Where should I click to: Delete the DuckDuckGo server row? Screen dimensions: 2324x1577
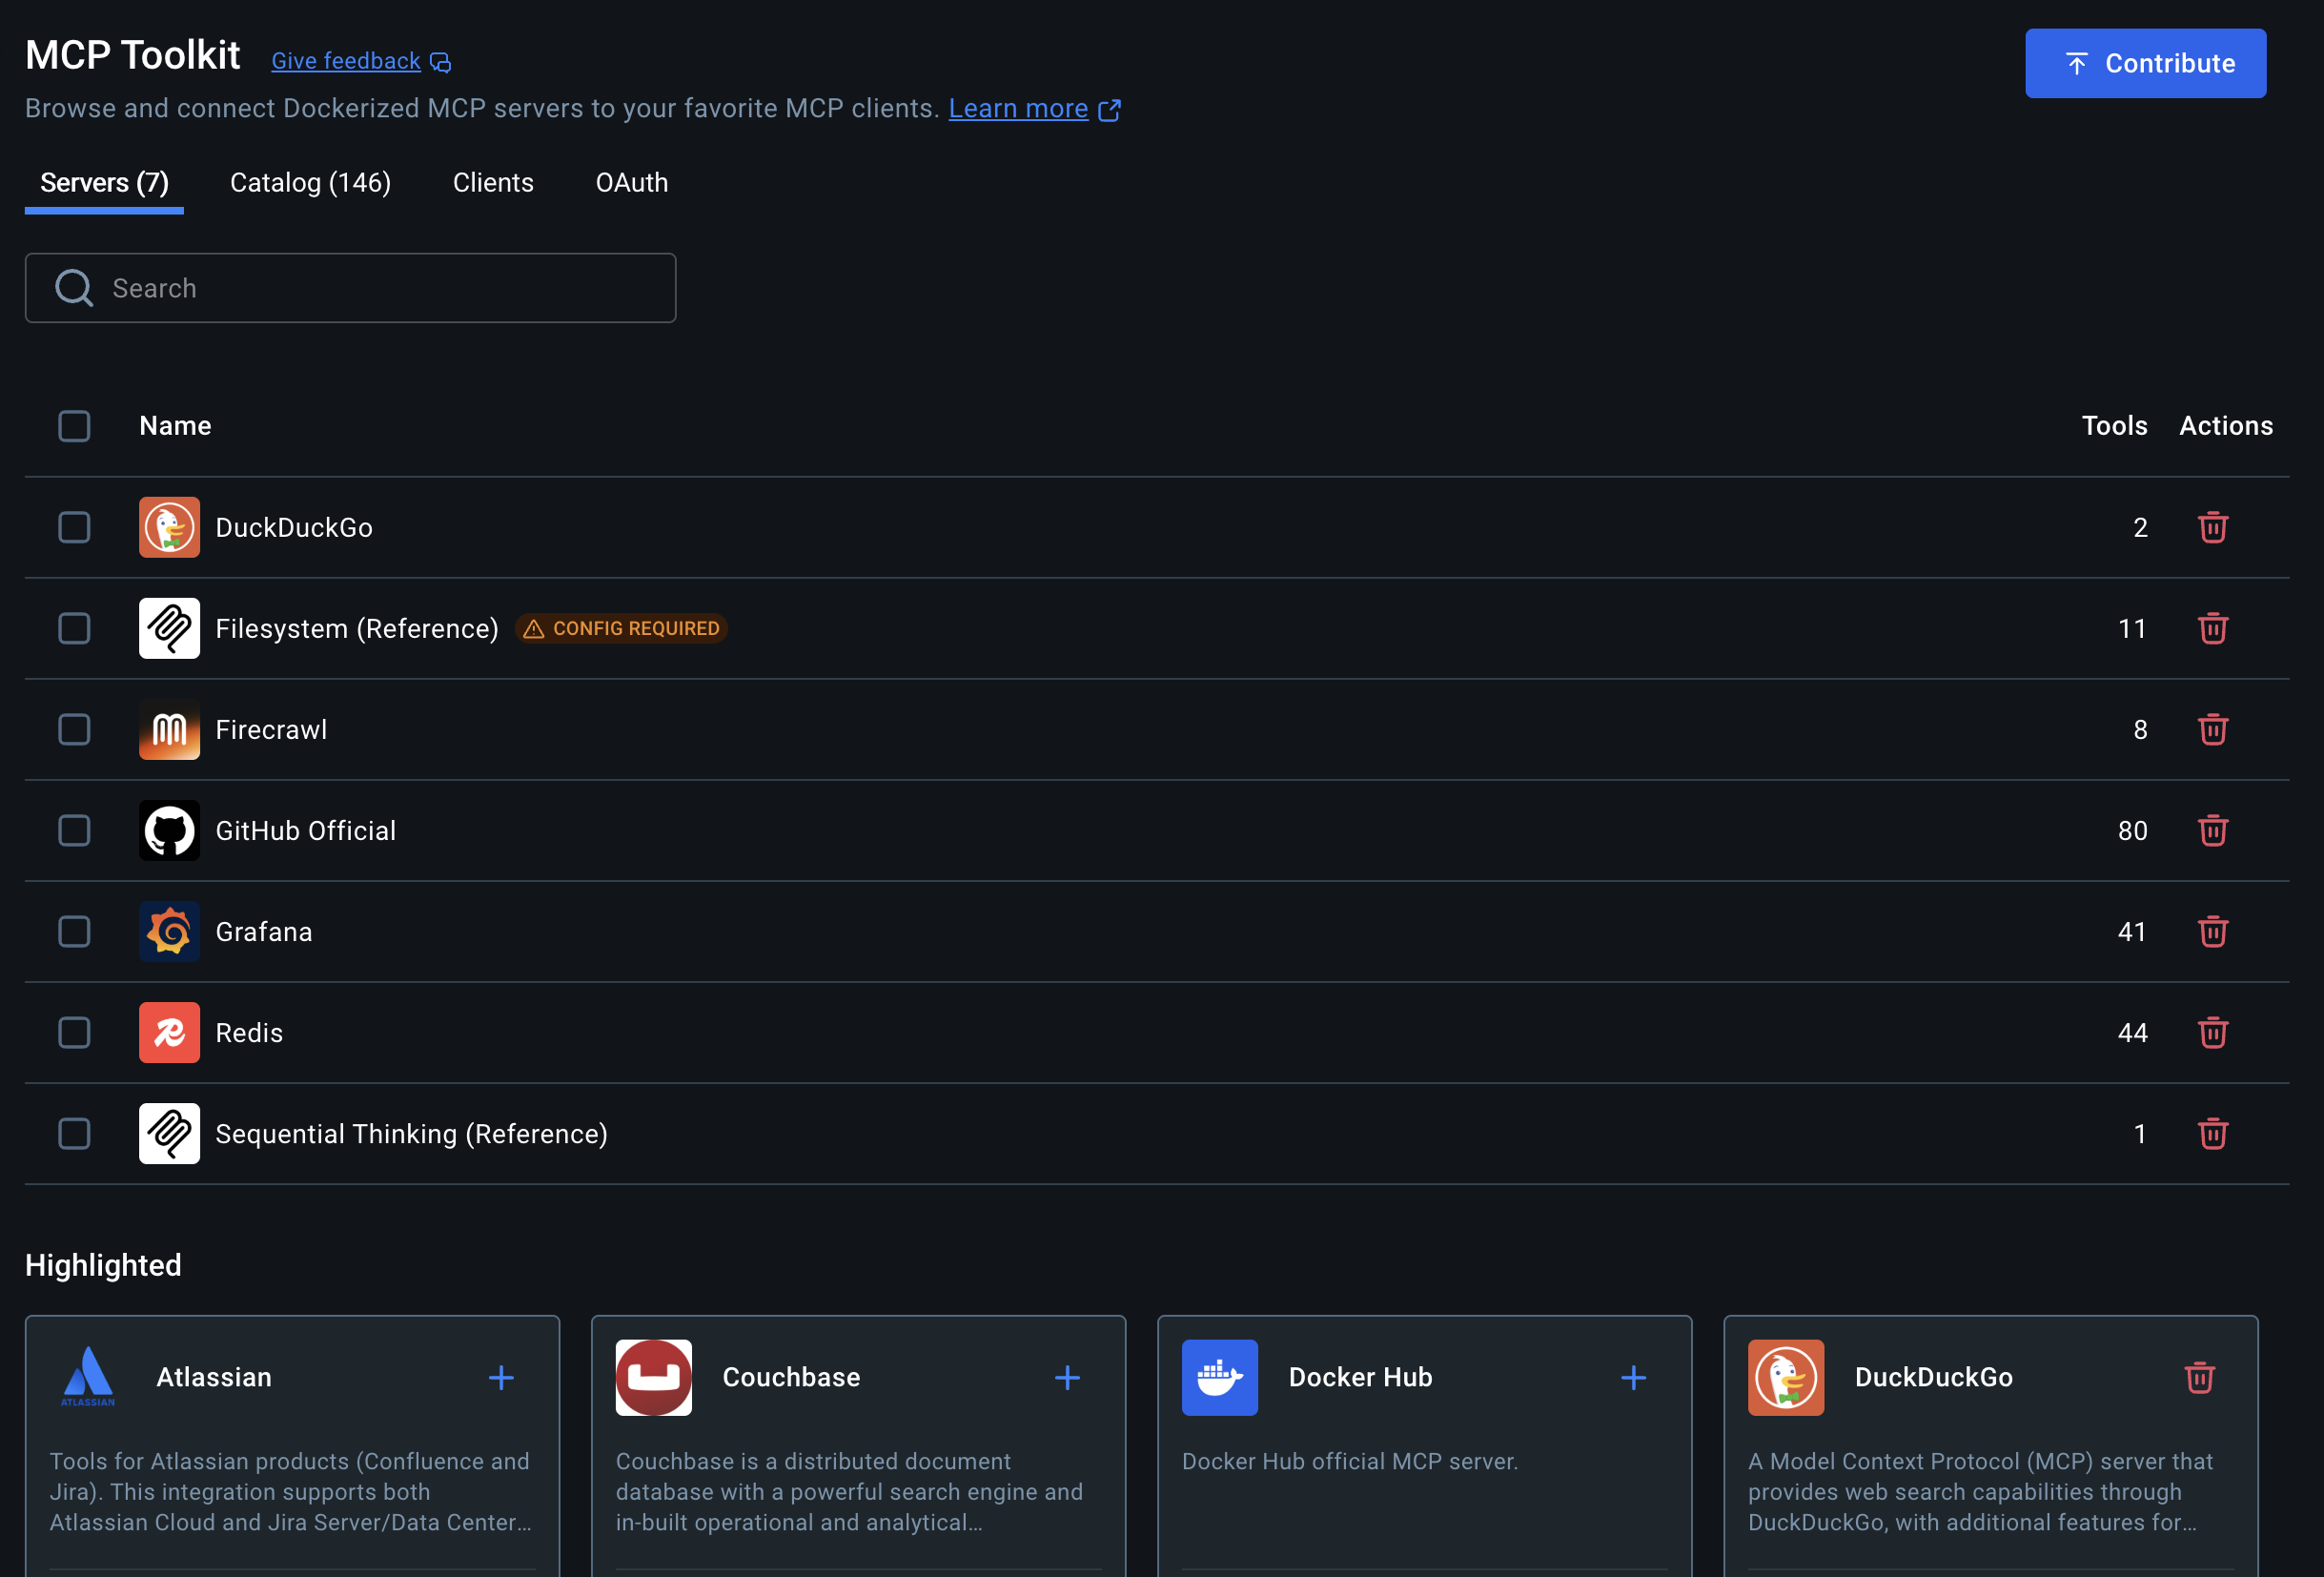click(2212, 527)
